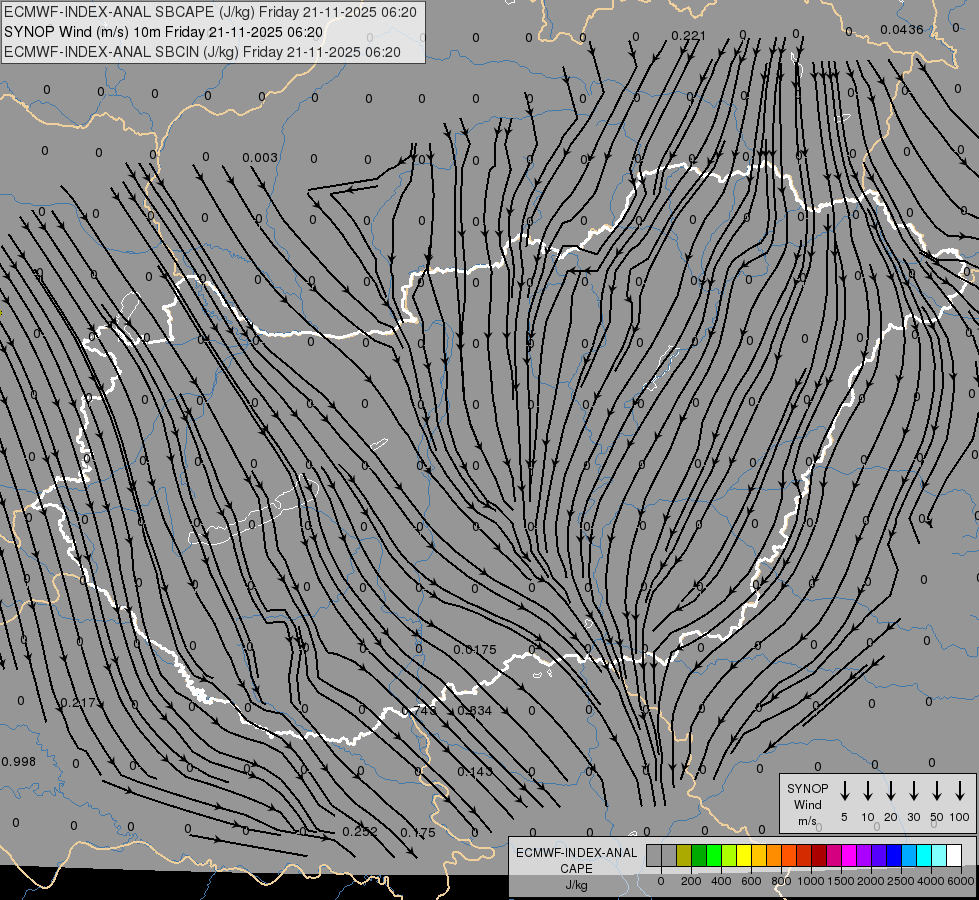The image size is (979, 900).
Task: Select the SYNOP Wind 10m title line
Action: pos(163,32)
